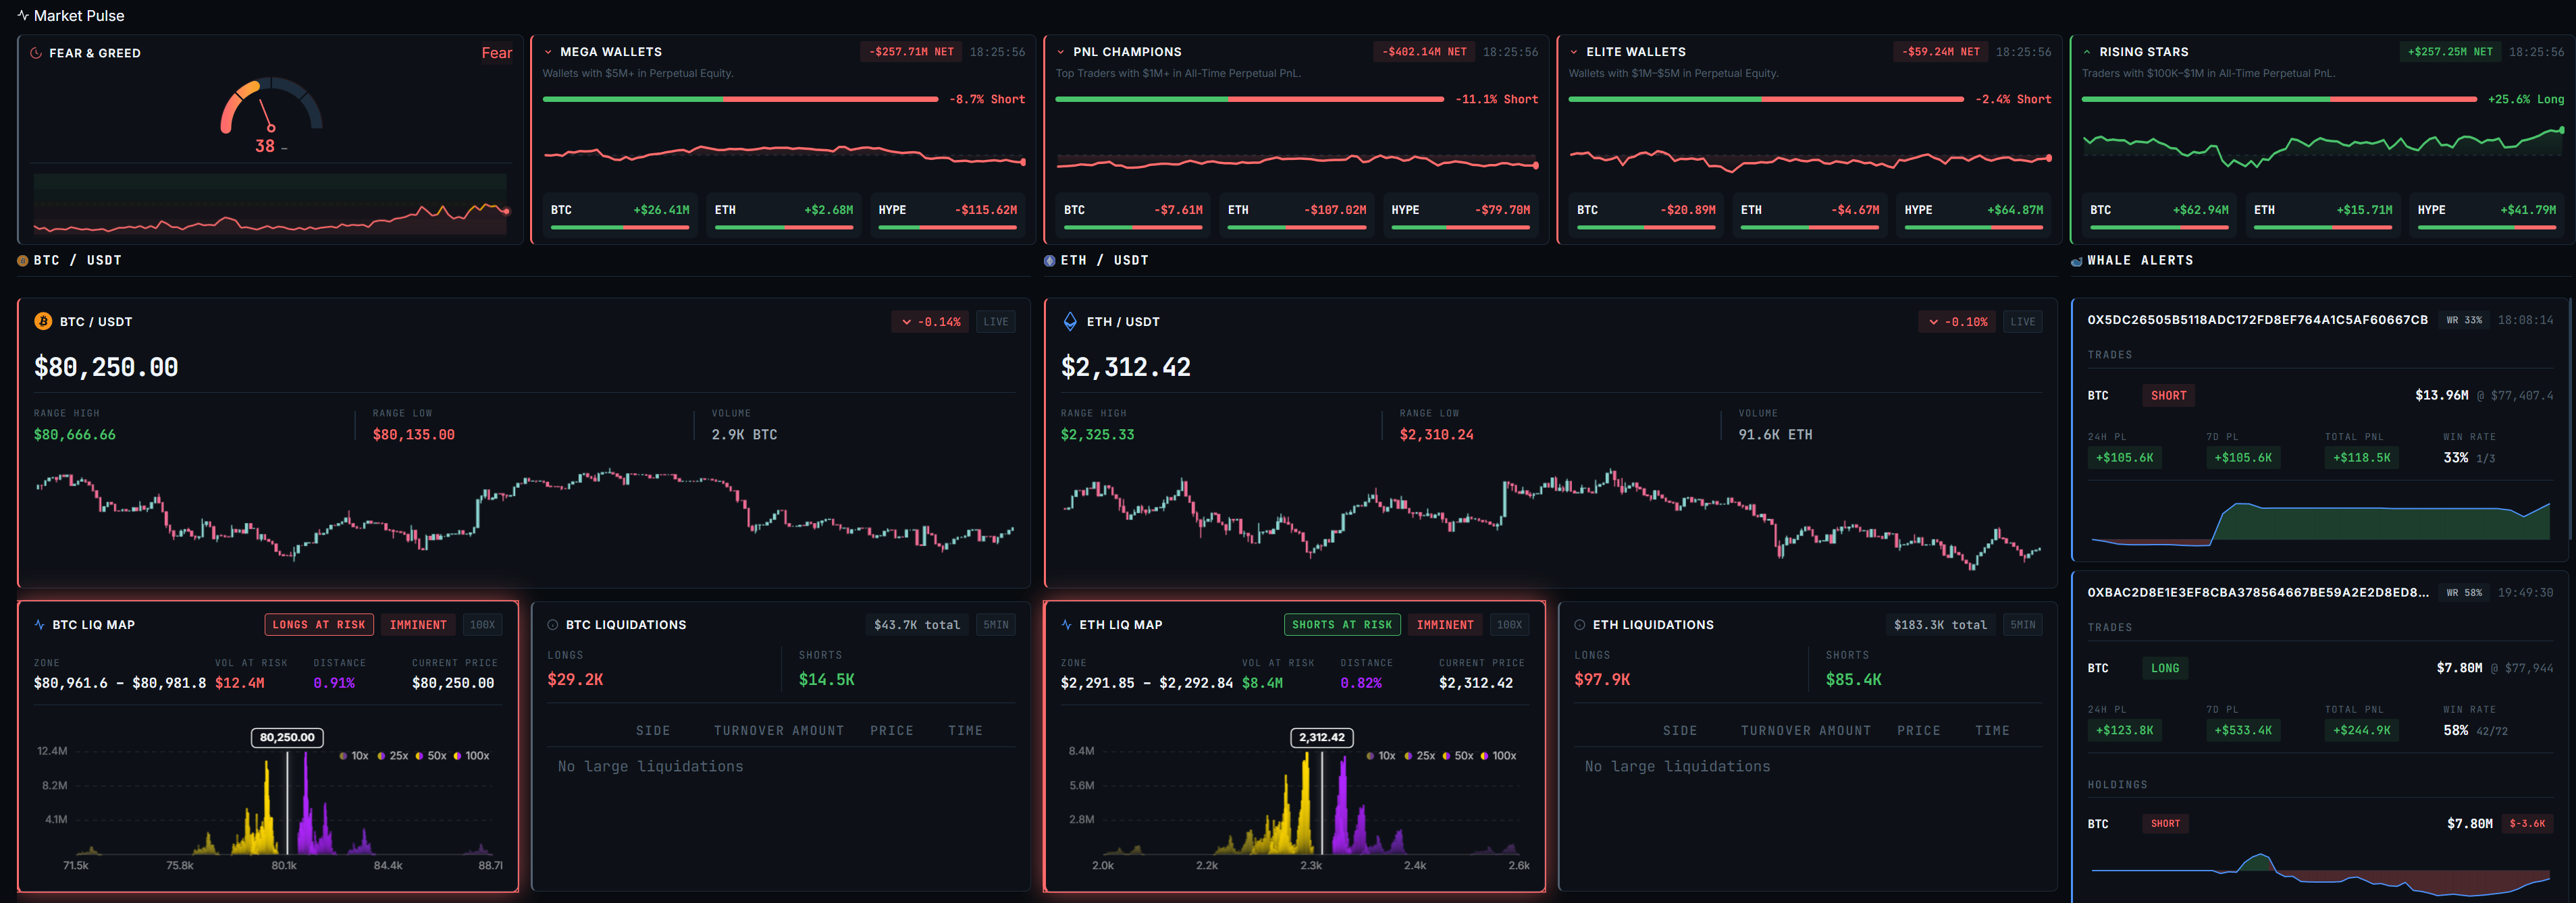Click the whale icon next to Whale Alerts
Viewport: 2576px width, 903px height.
[2076, 261]
